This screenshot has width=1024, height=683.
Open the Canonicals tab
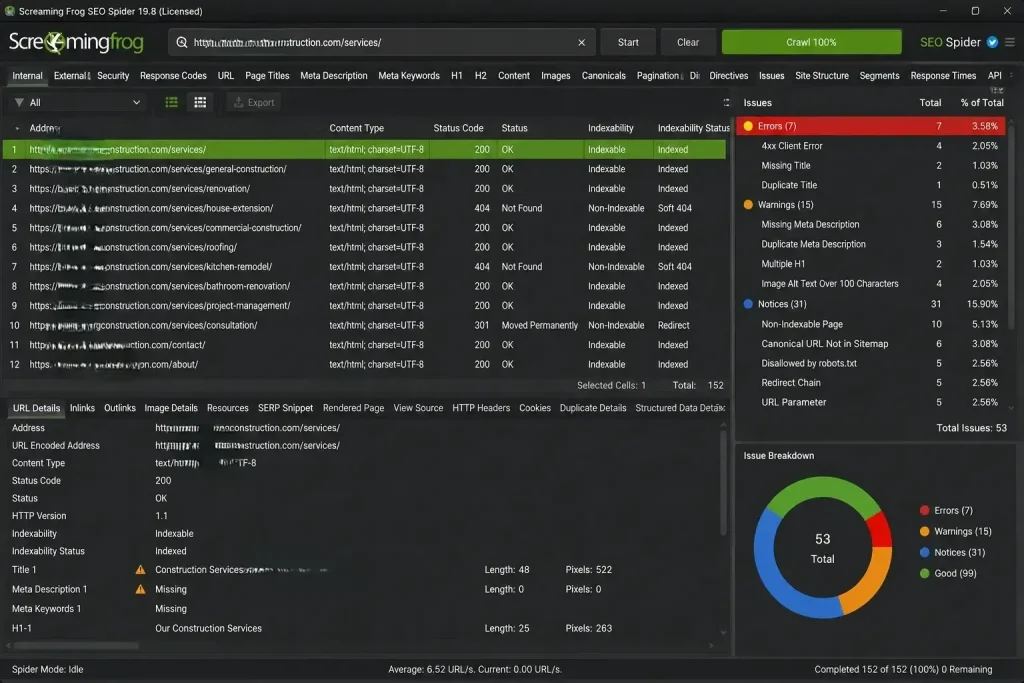603,76
